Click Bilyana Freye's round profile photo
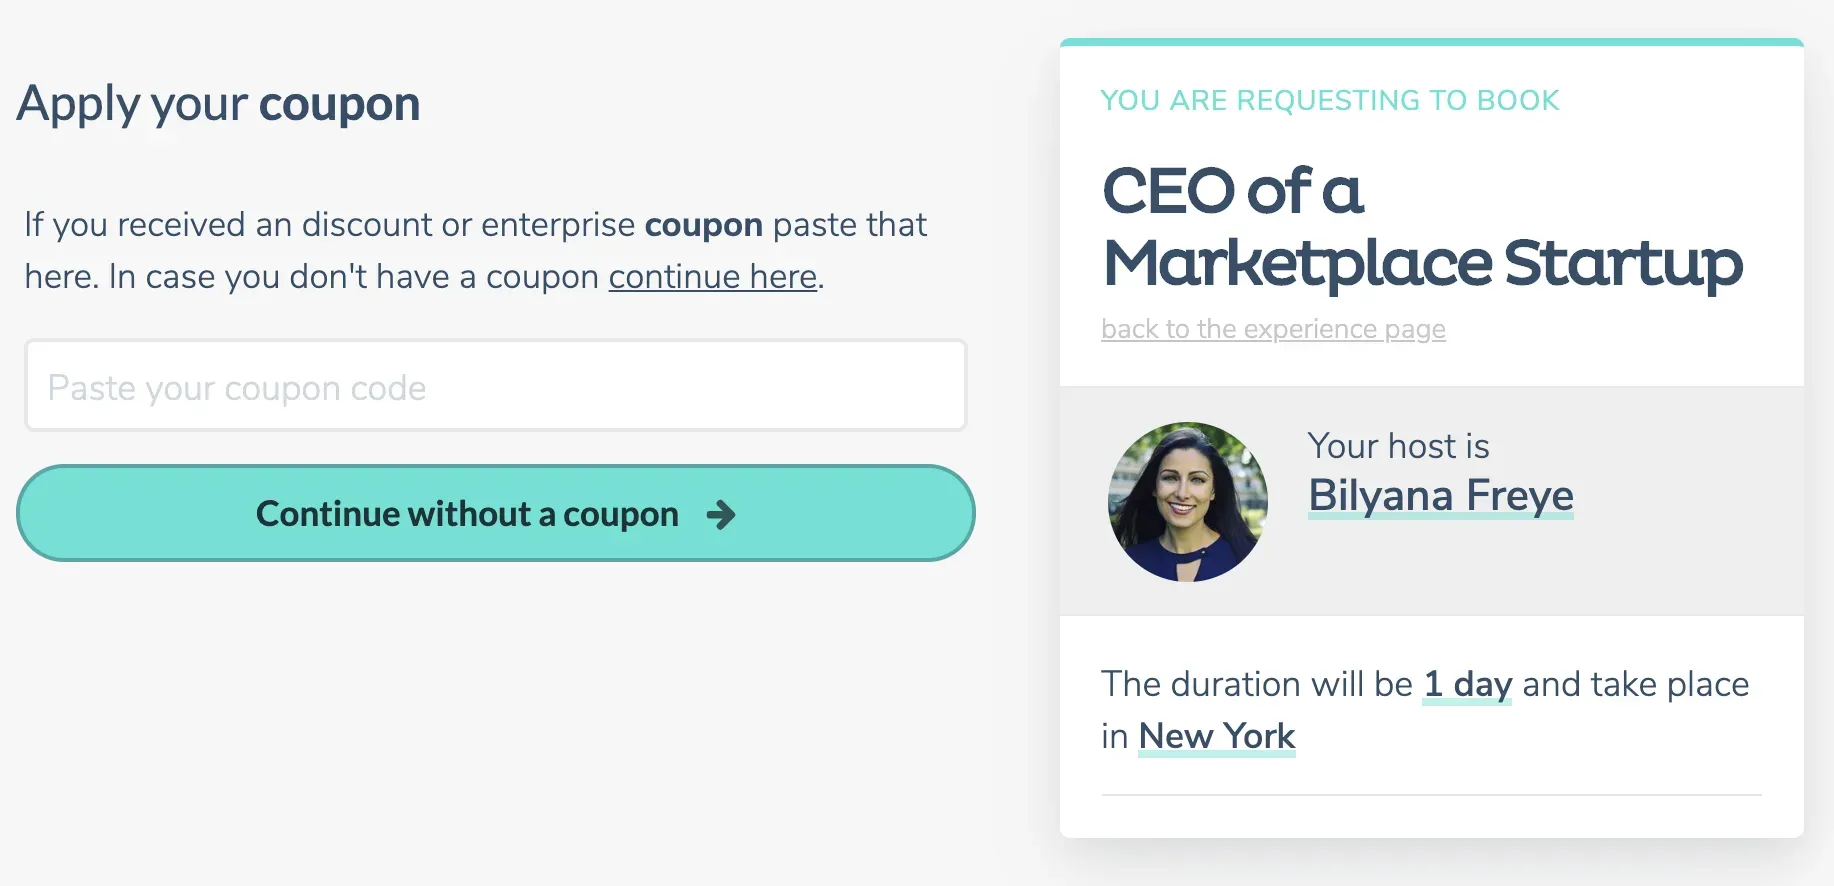Image resolution: width=1834 pixels, height=886 pixels. [1187, 501]
